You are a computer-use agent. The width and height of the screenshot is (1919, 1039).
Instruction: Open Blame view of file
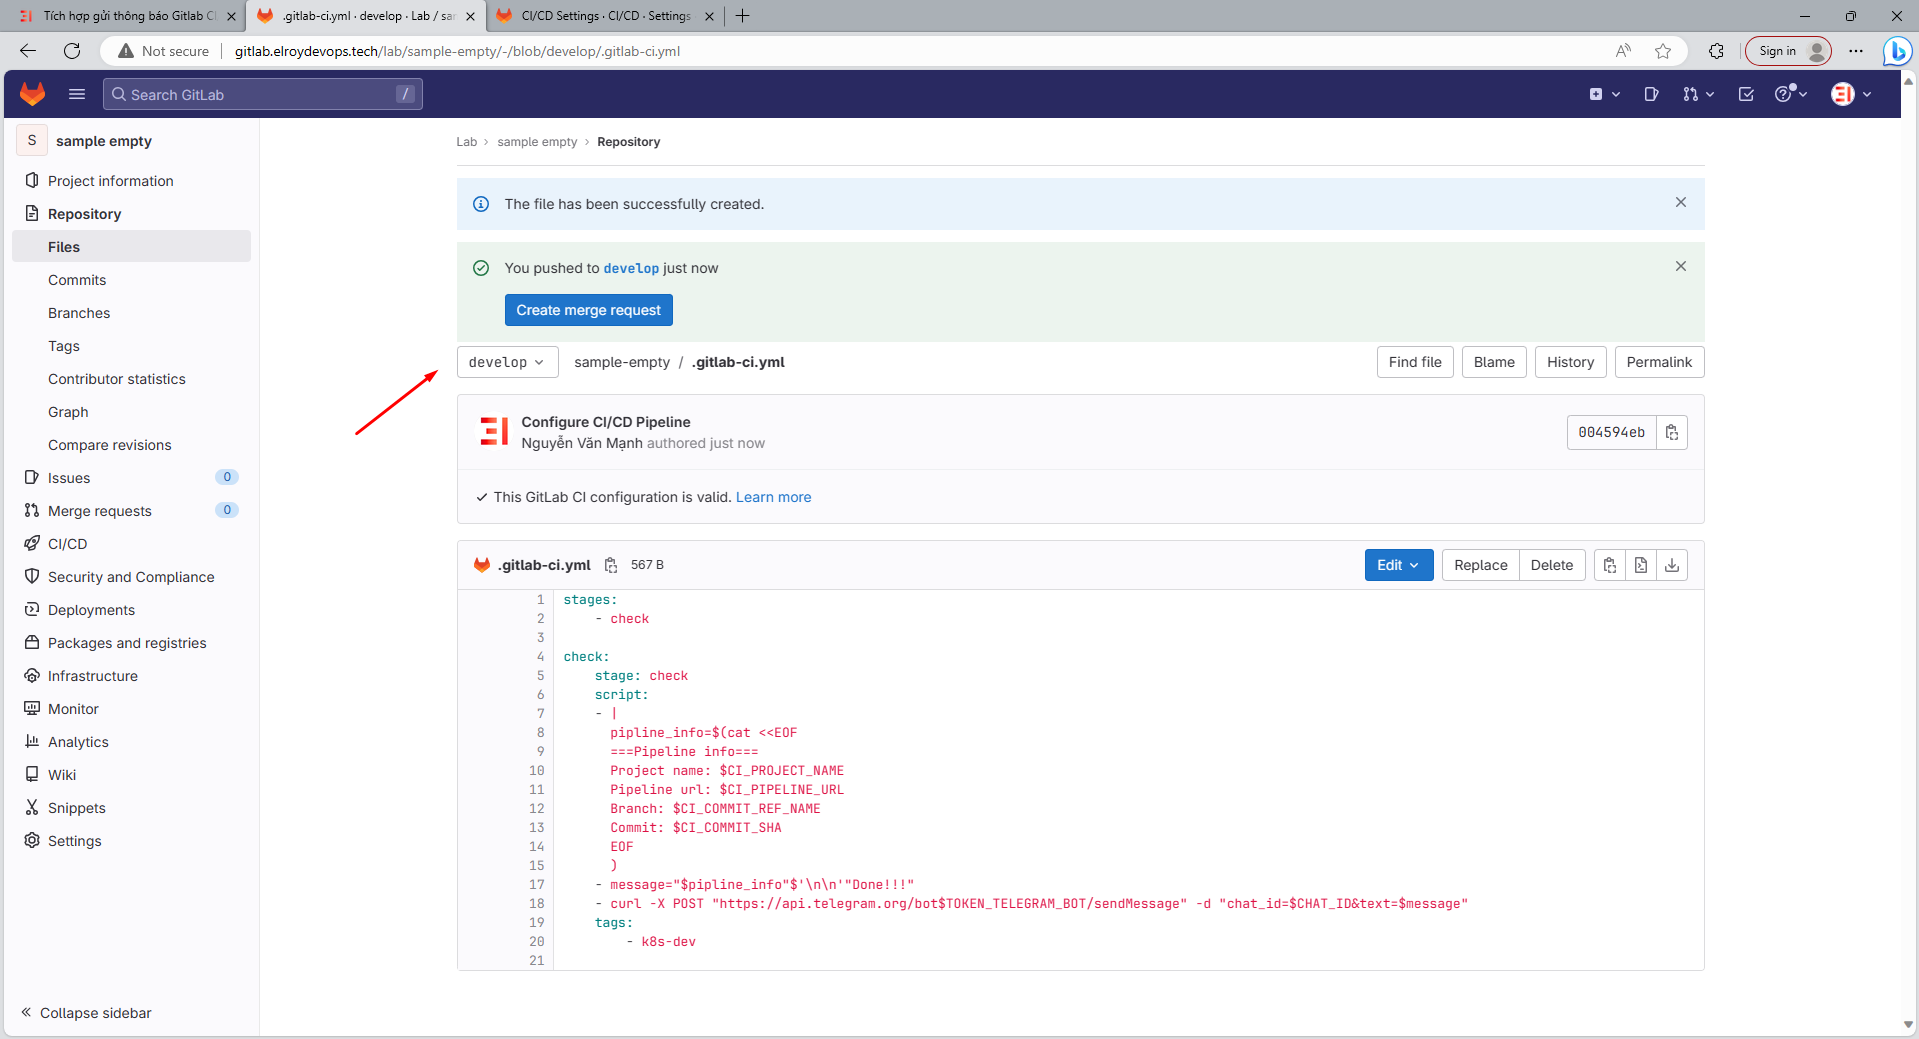1494,362
